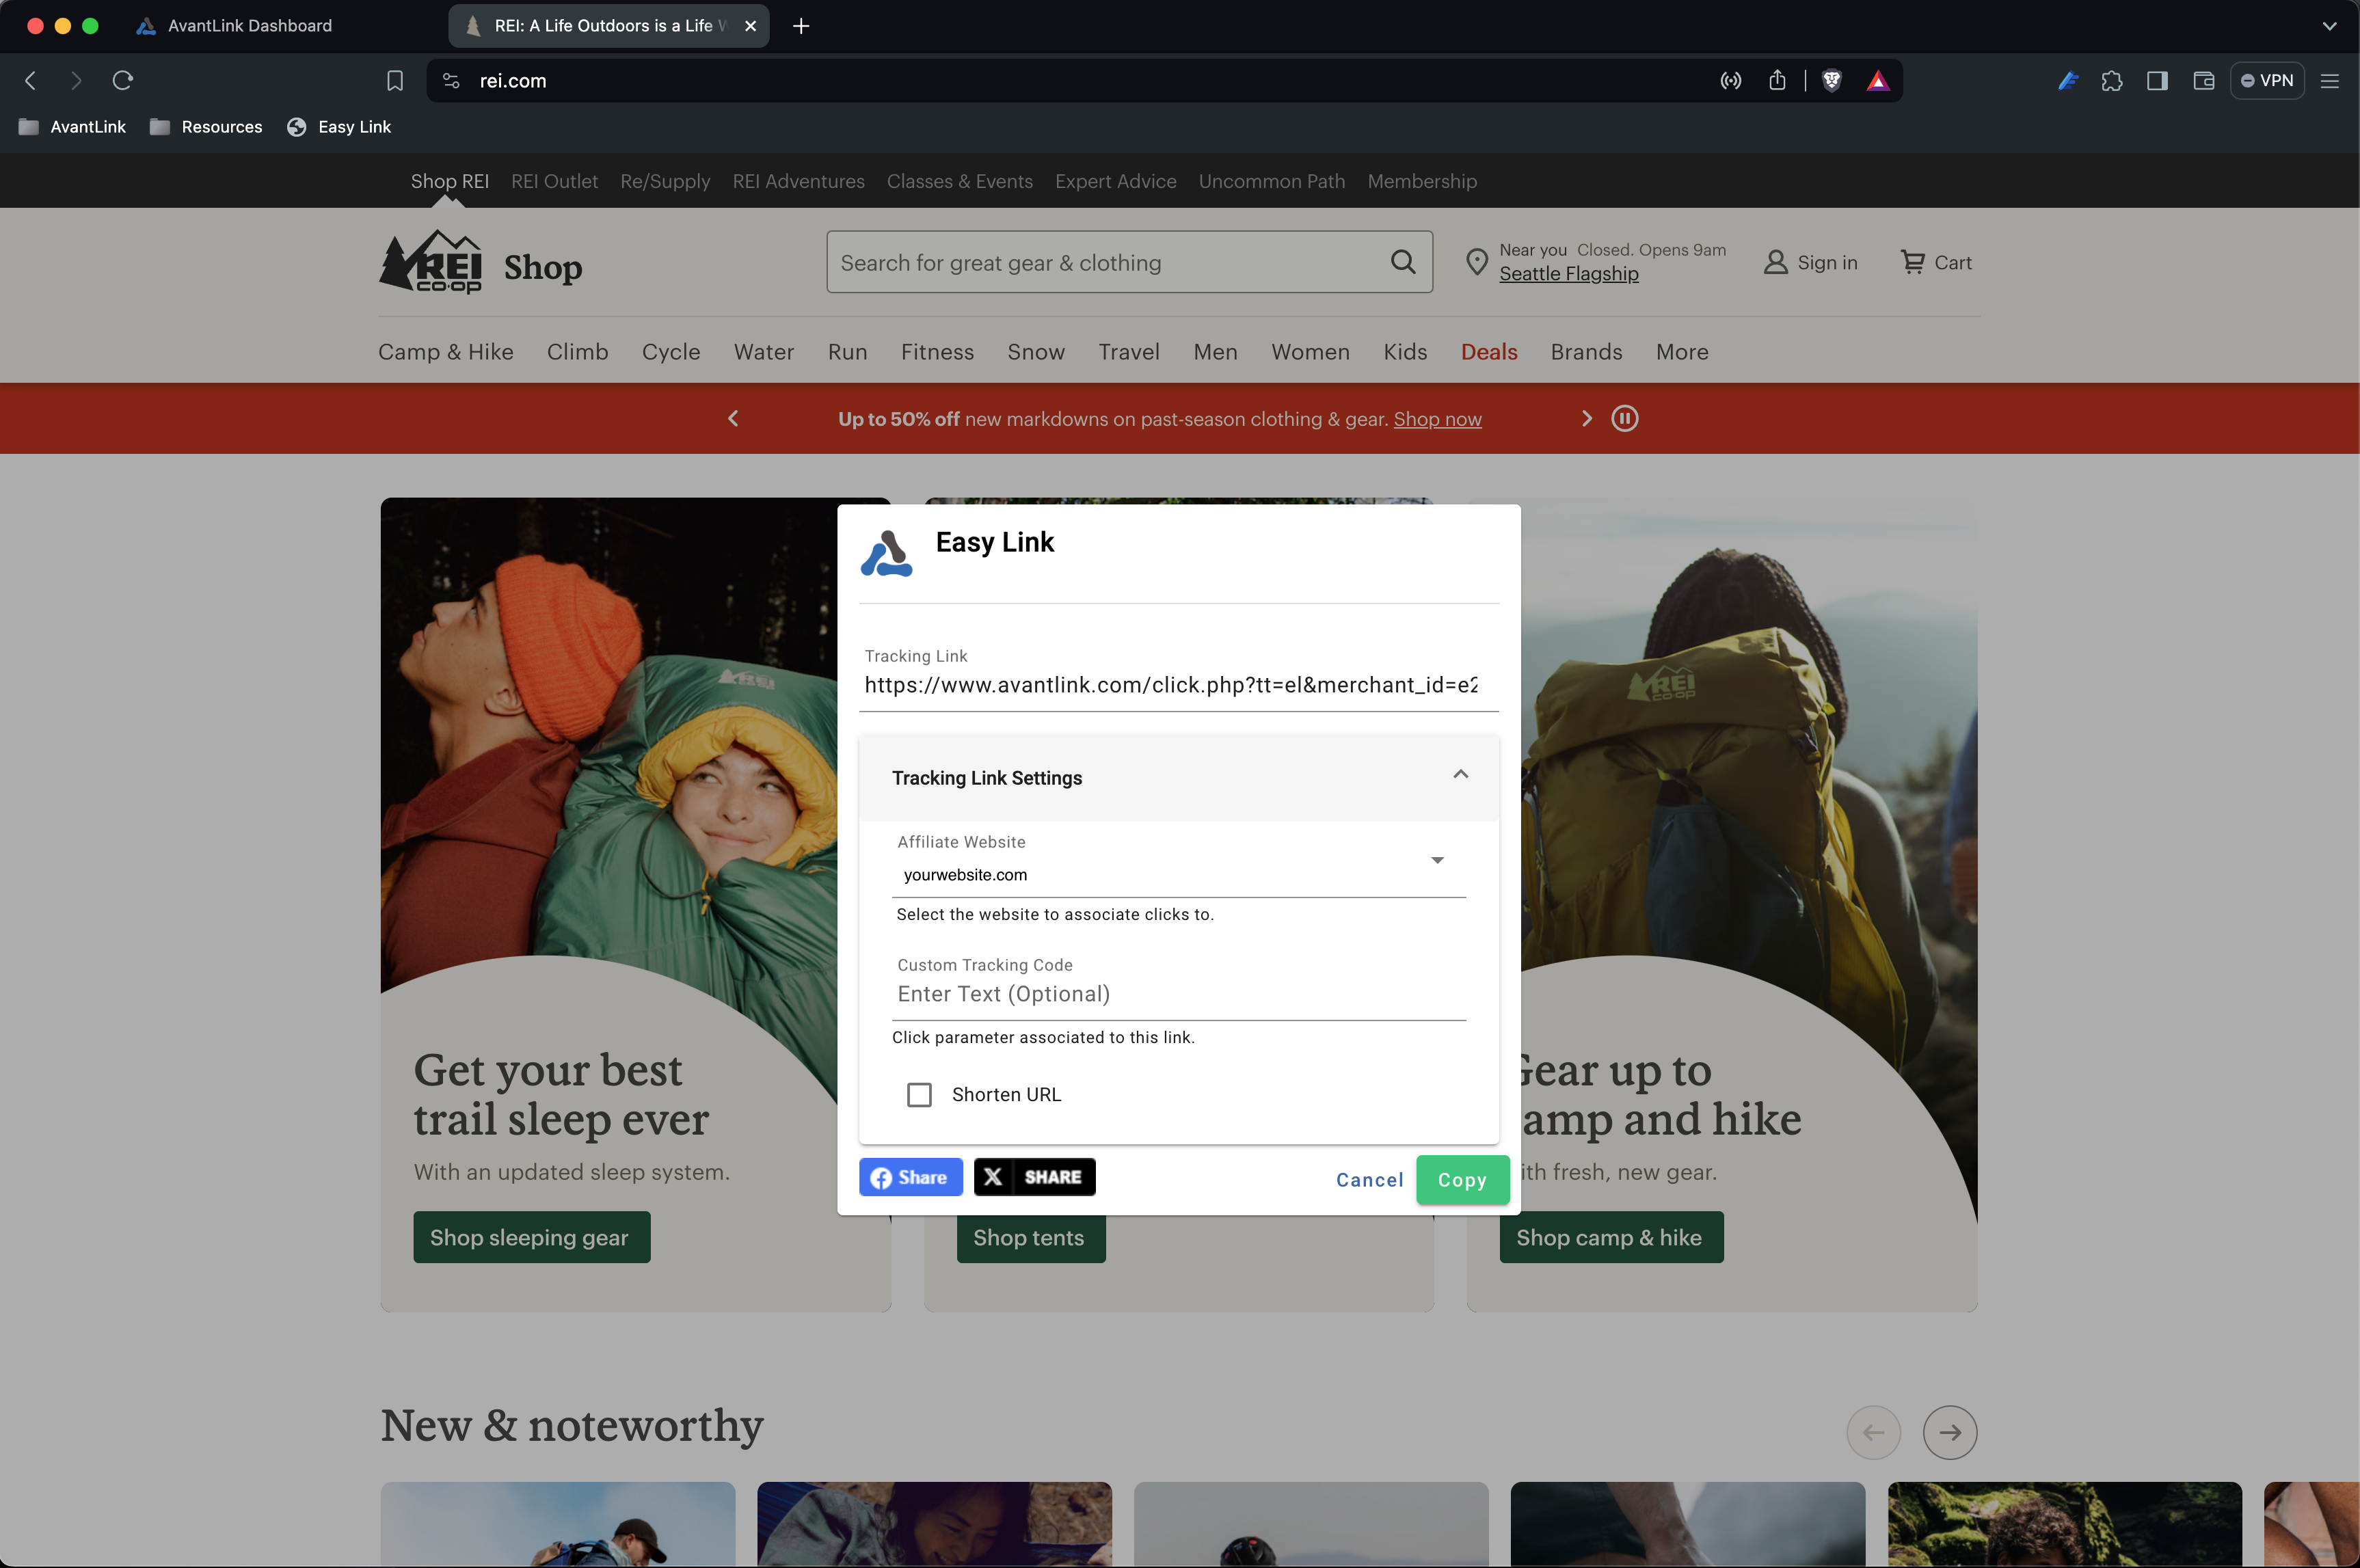Collapse the Tracking Link Settings panel
The height and width of the screenshot is (1568, 2360).
(x=1460, y=775)
